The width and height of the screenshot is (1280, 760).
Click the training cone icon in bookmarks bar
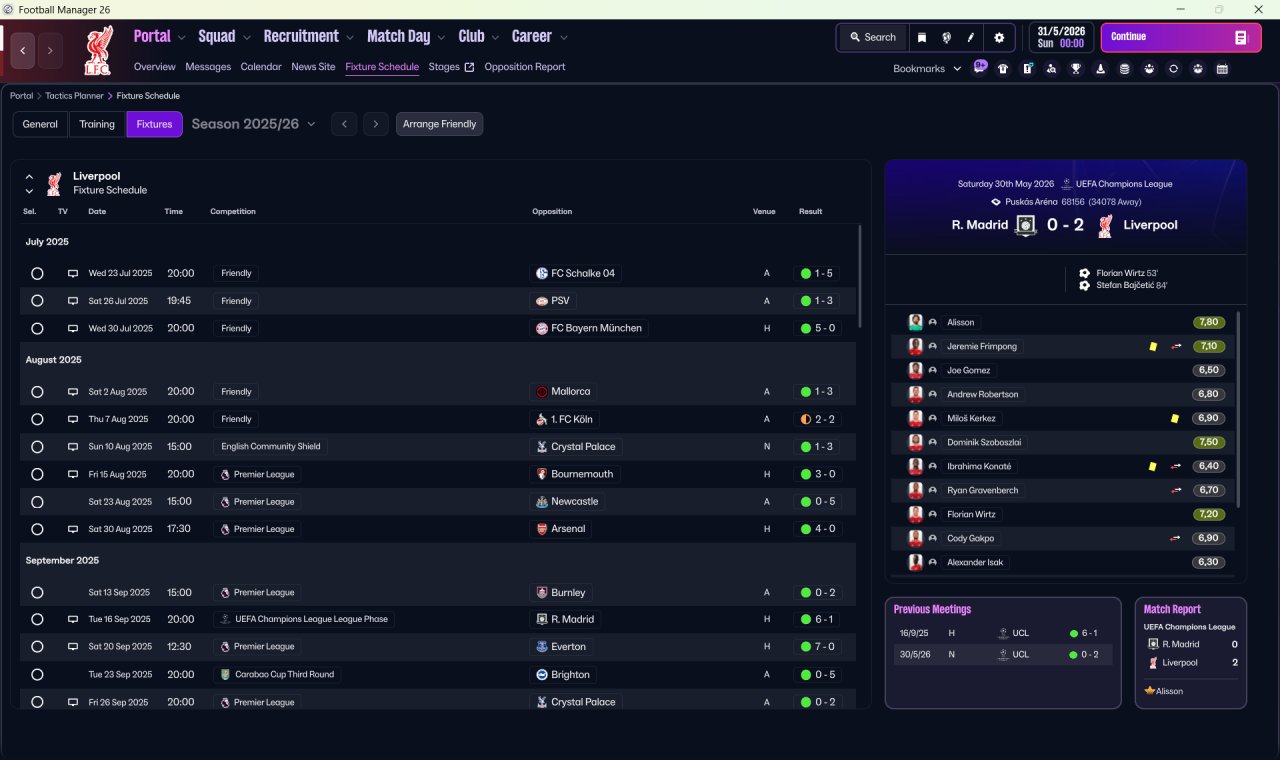pos(1100,69)
